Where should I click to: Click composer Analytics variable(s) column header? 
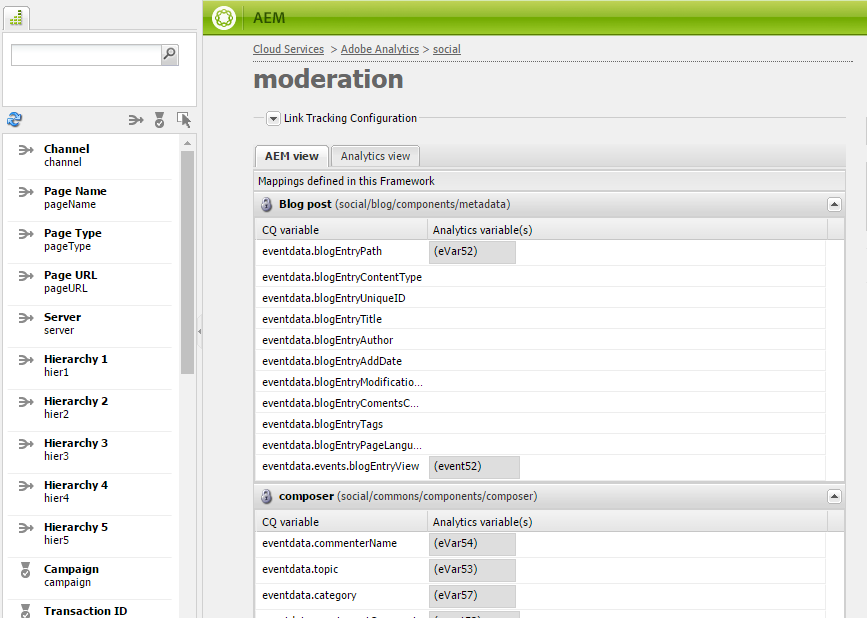pyautogui.click(x=628, y=522)
